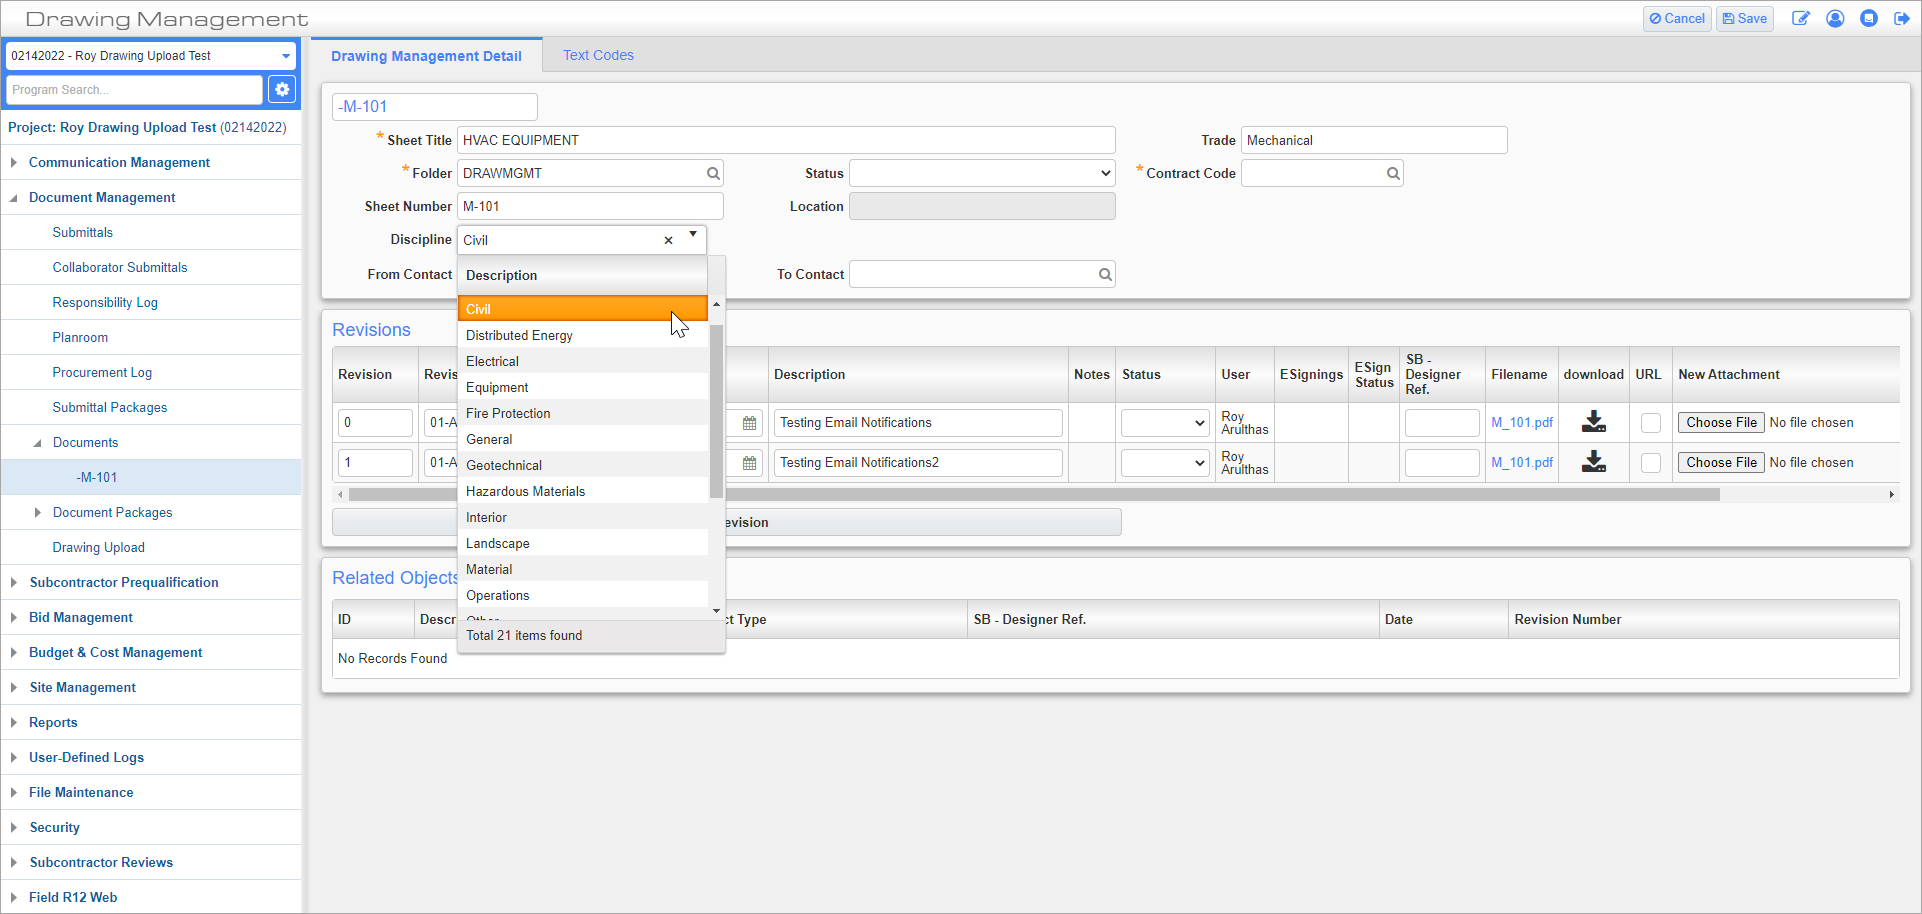Click Contract Code lookup magnifier icon
The width and height of the screenshot is (1922, 914).
[x=1393, y=174]
